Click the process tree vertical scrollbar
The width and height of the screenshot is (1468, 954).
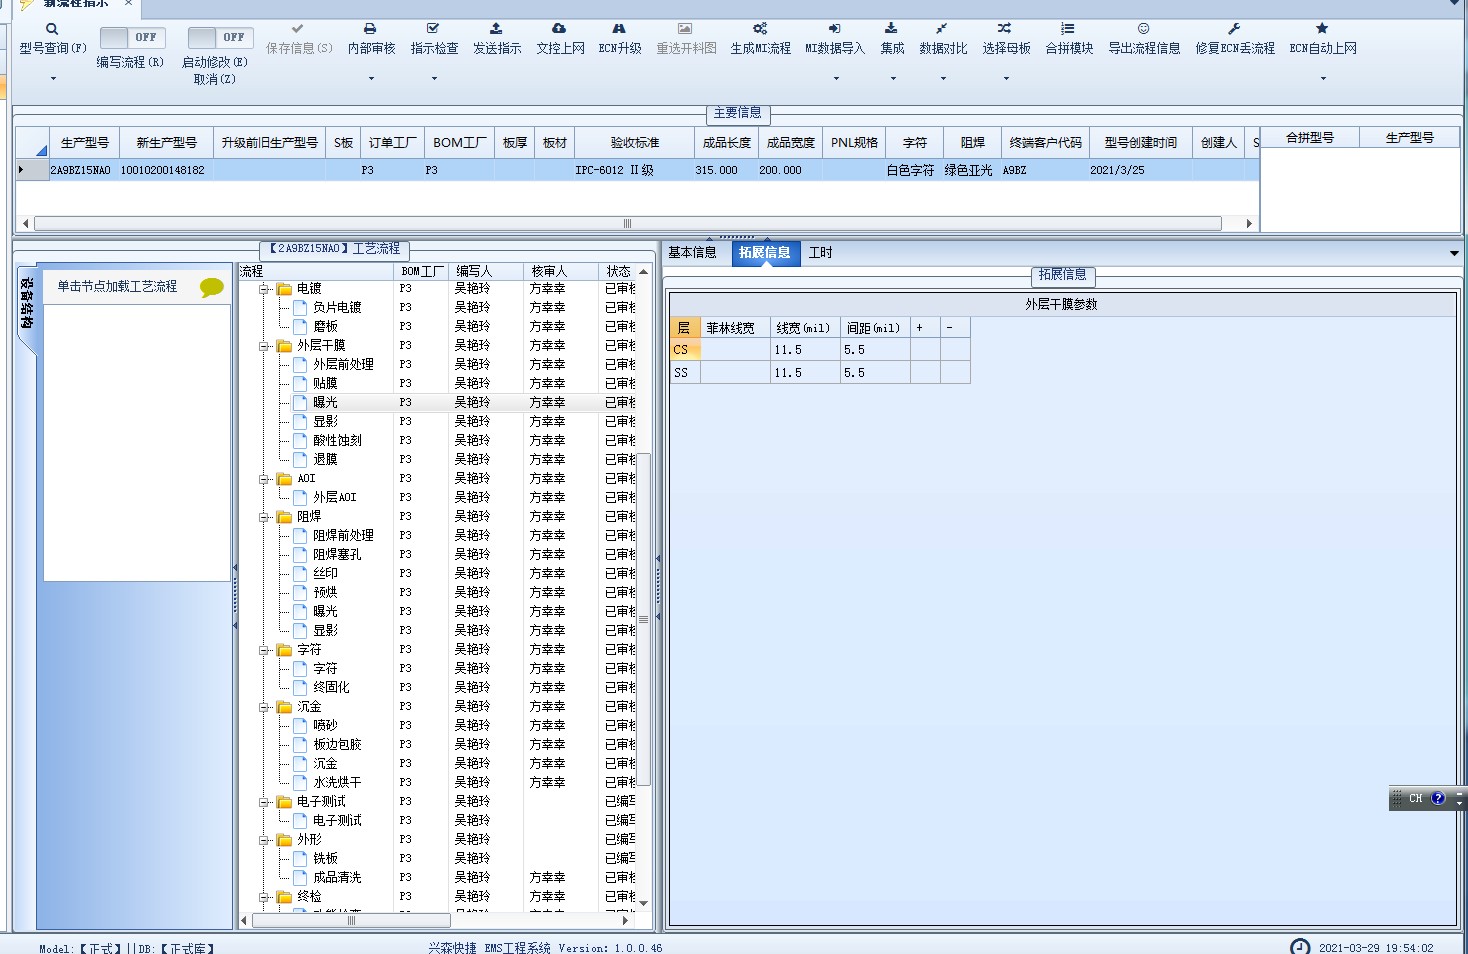(x=644, y=619)
